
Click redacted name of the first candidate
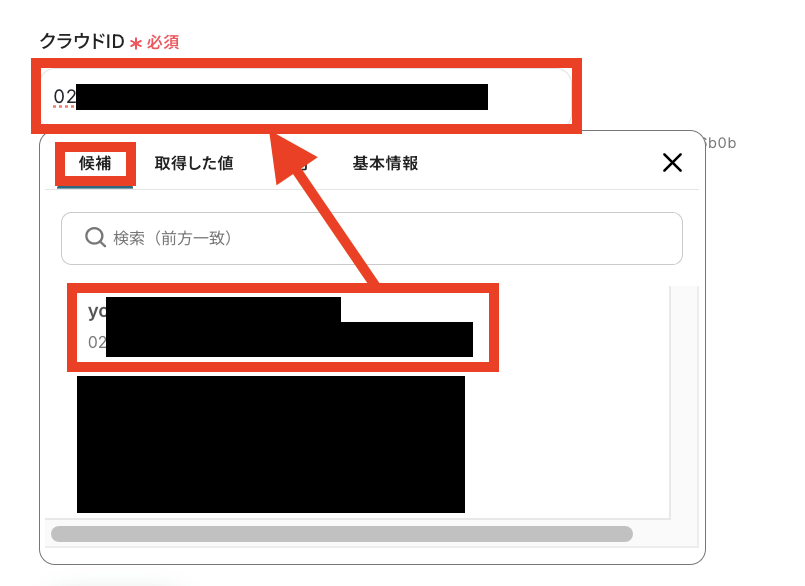pos(214,310)
